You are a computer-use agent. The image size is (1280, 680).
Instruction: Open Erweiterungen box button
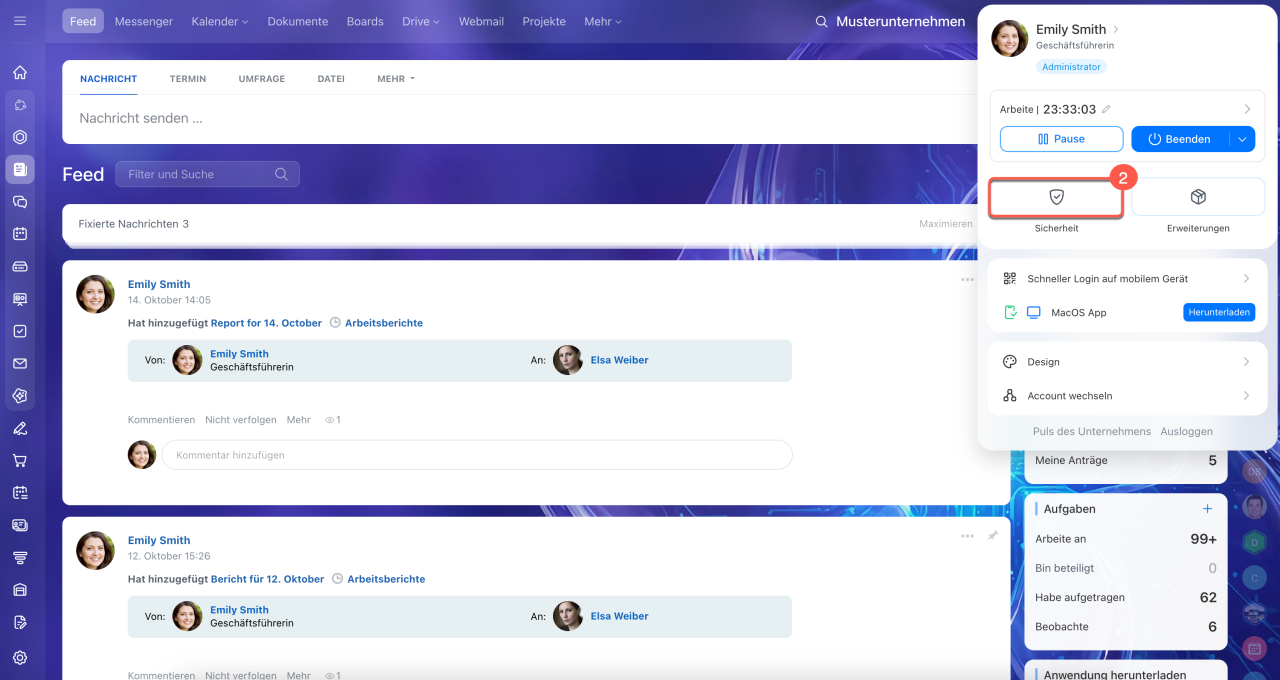tap(1198, 197)
